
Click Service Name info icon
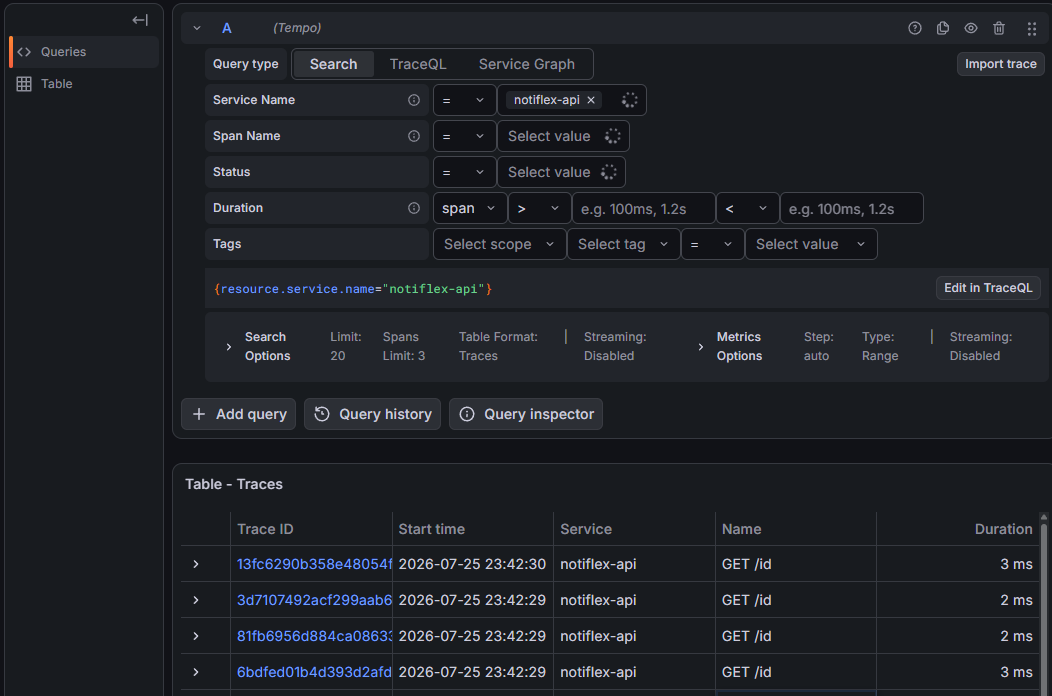(414, 100)
